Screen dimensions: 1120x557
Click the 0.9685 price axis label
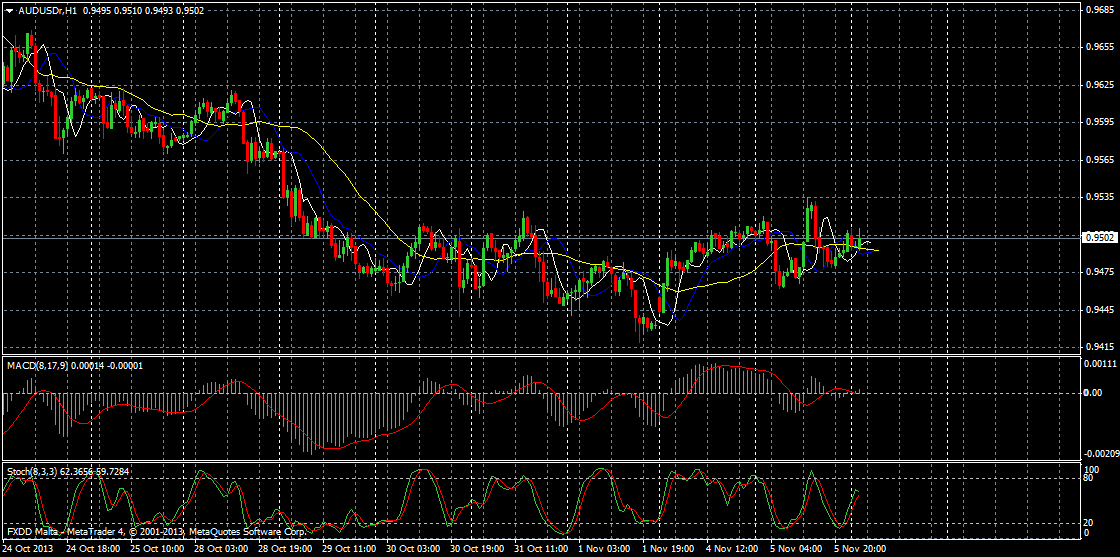(x=1099, y=9)
